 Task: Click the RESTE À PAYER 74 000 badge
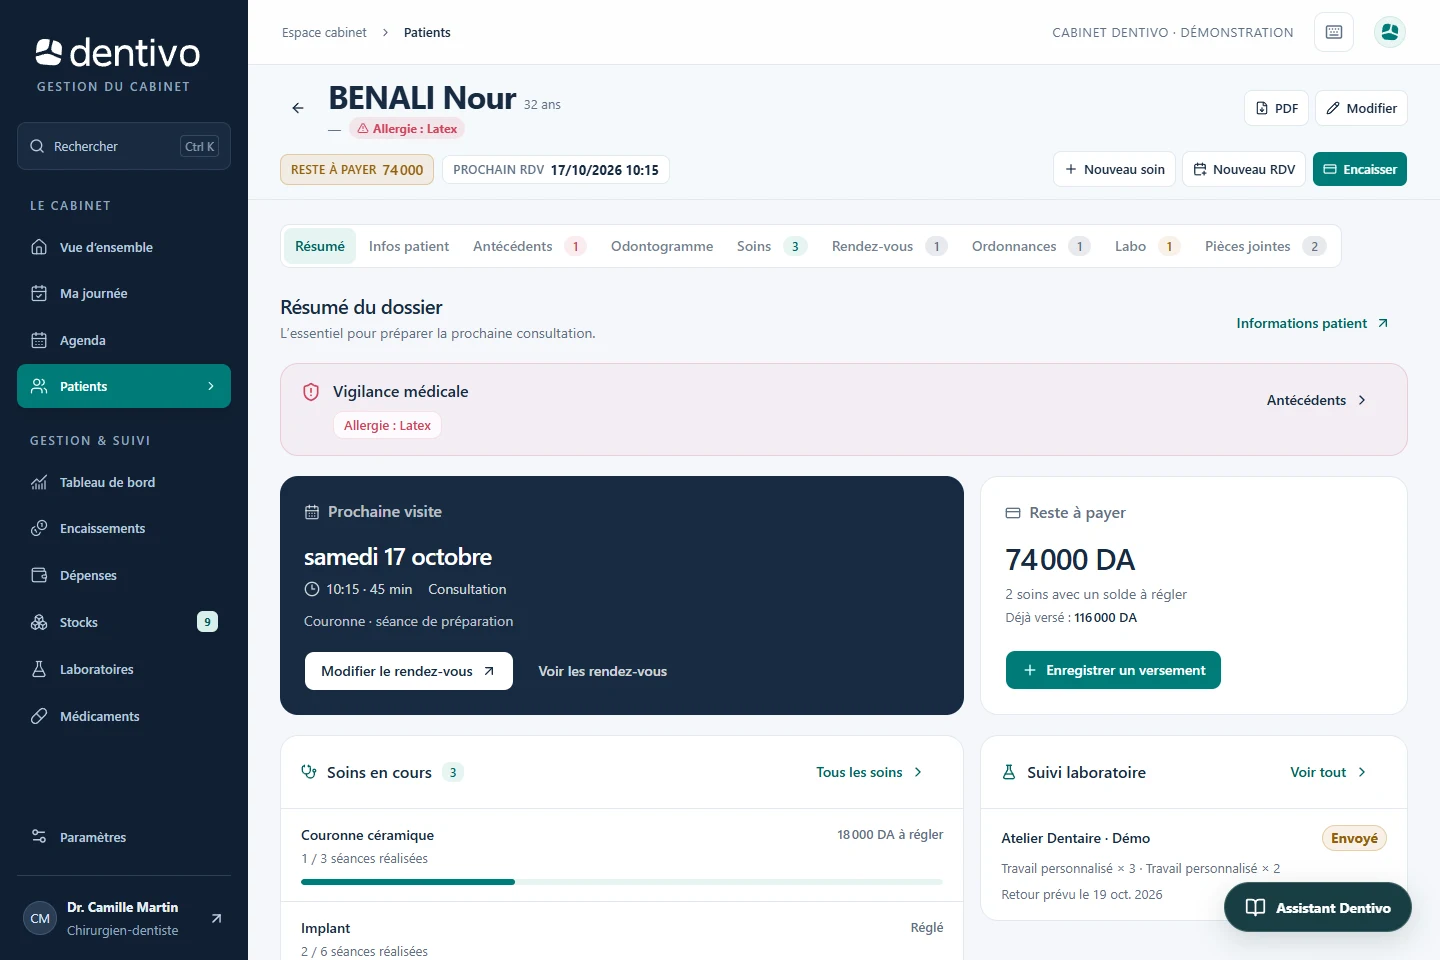pyautogui.click(x=357, y=170)
